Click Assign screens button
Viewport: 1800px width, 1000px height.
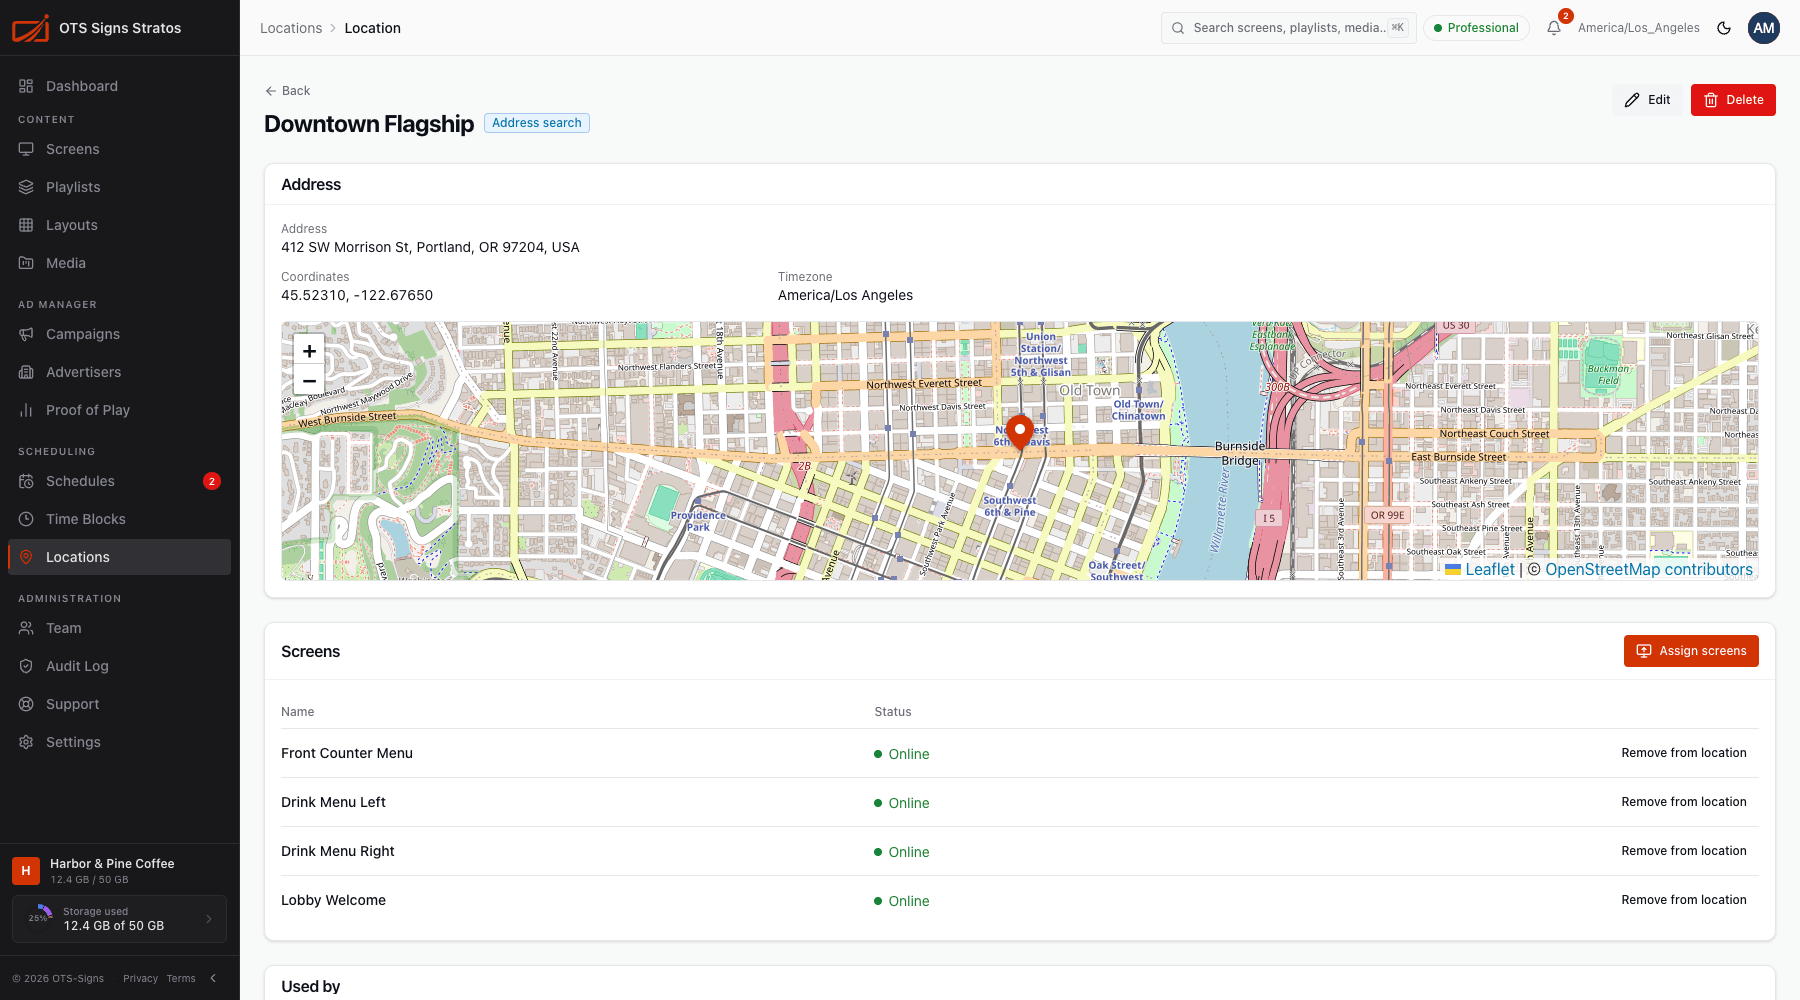pyautogui.click(x=1691, y=651)
